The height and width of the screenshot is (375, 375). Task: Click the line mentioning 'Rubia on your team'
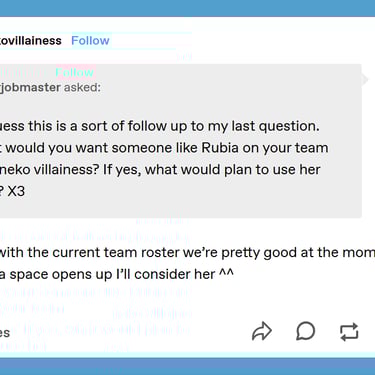pyautogui.click(x=164, y=148)
